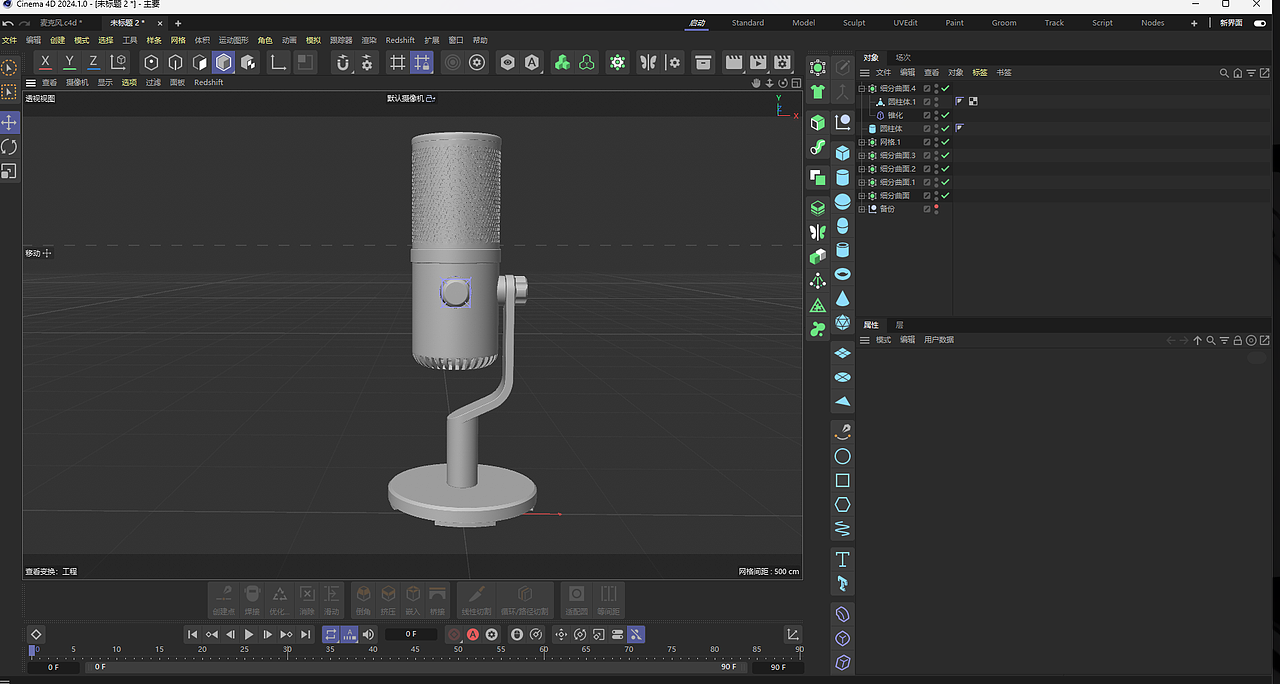Image resolution: width=1280 pixels, height=684 pixels.
Task: Select the Move tool in the left toolbar
Action: [9, 122]
